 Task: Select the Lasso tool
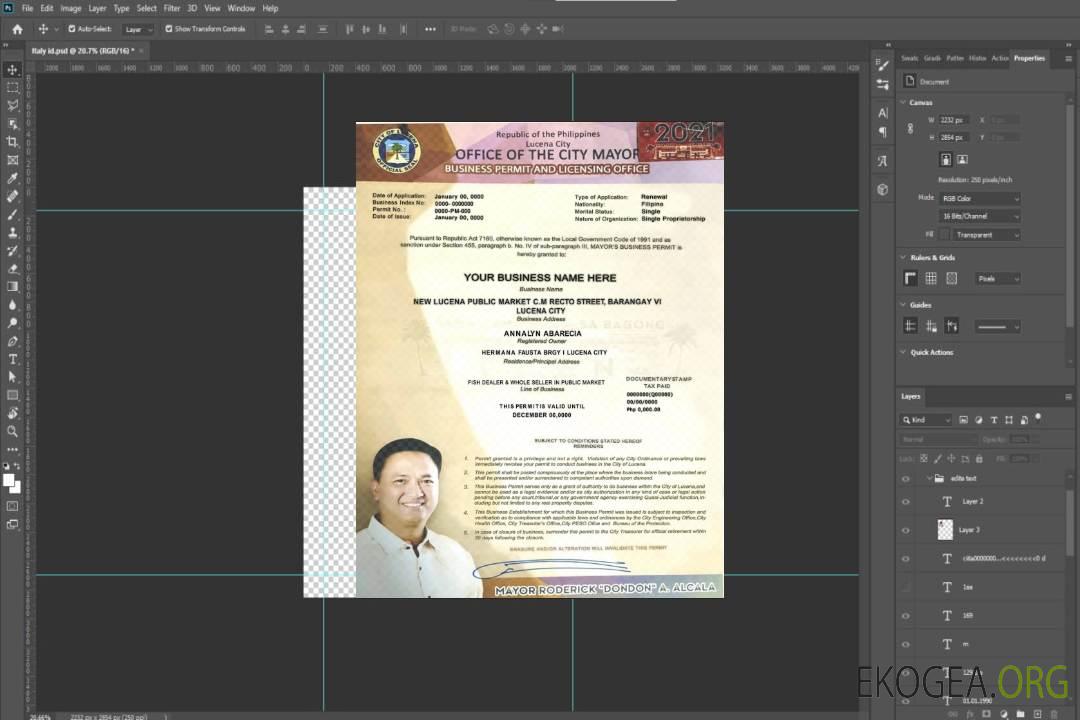click(12, 105)
